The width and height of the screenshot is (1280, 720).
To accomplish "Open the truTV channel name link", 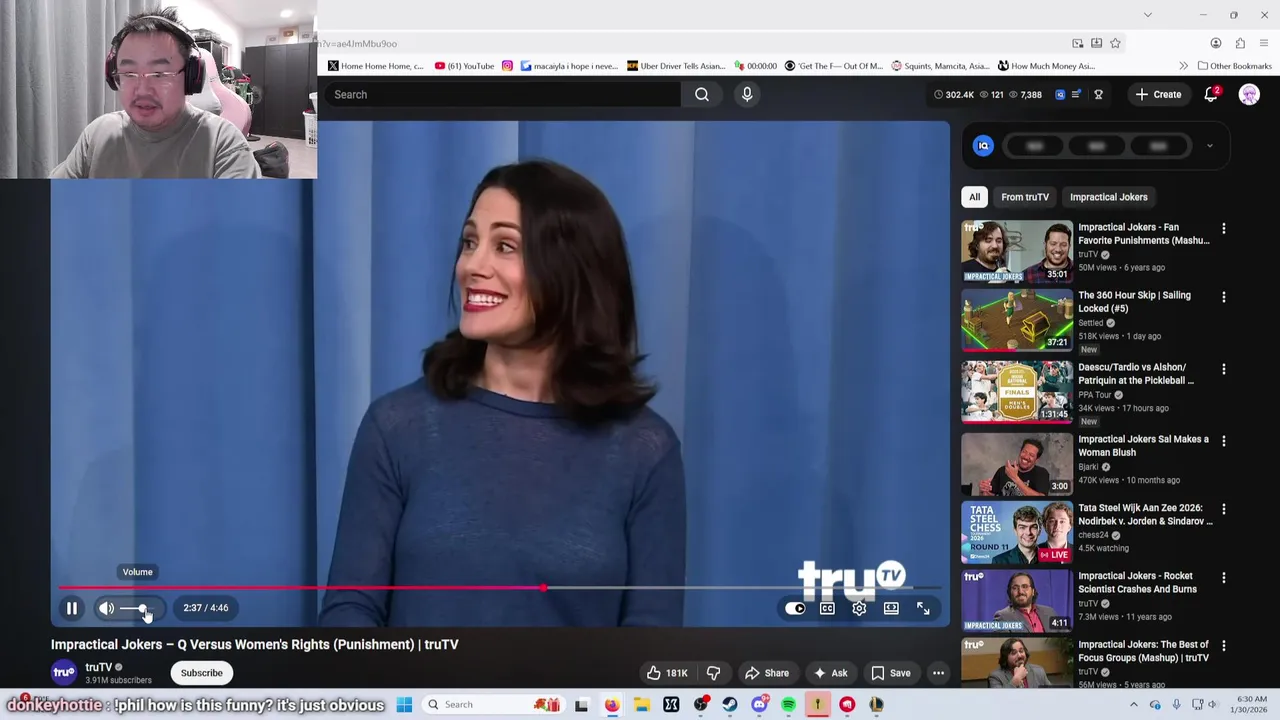I will [98, 667].
